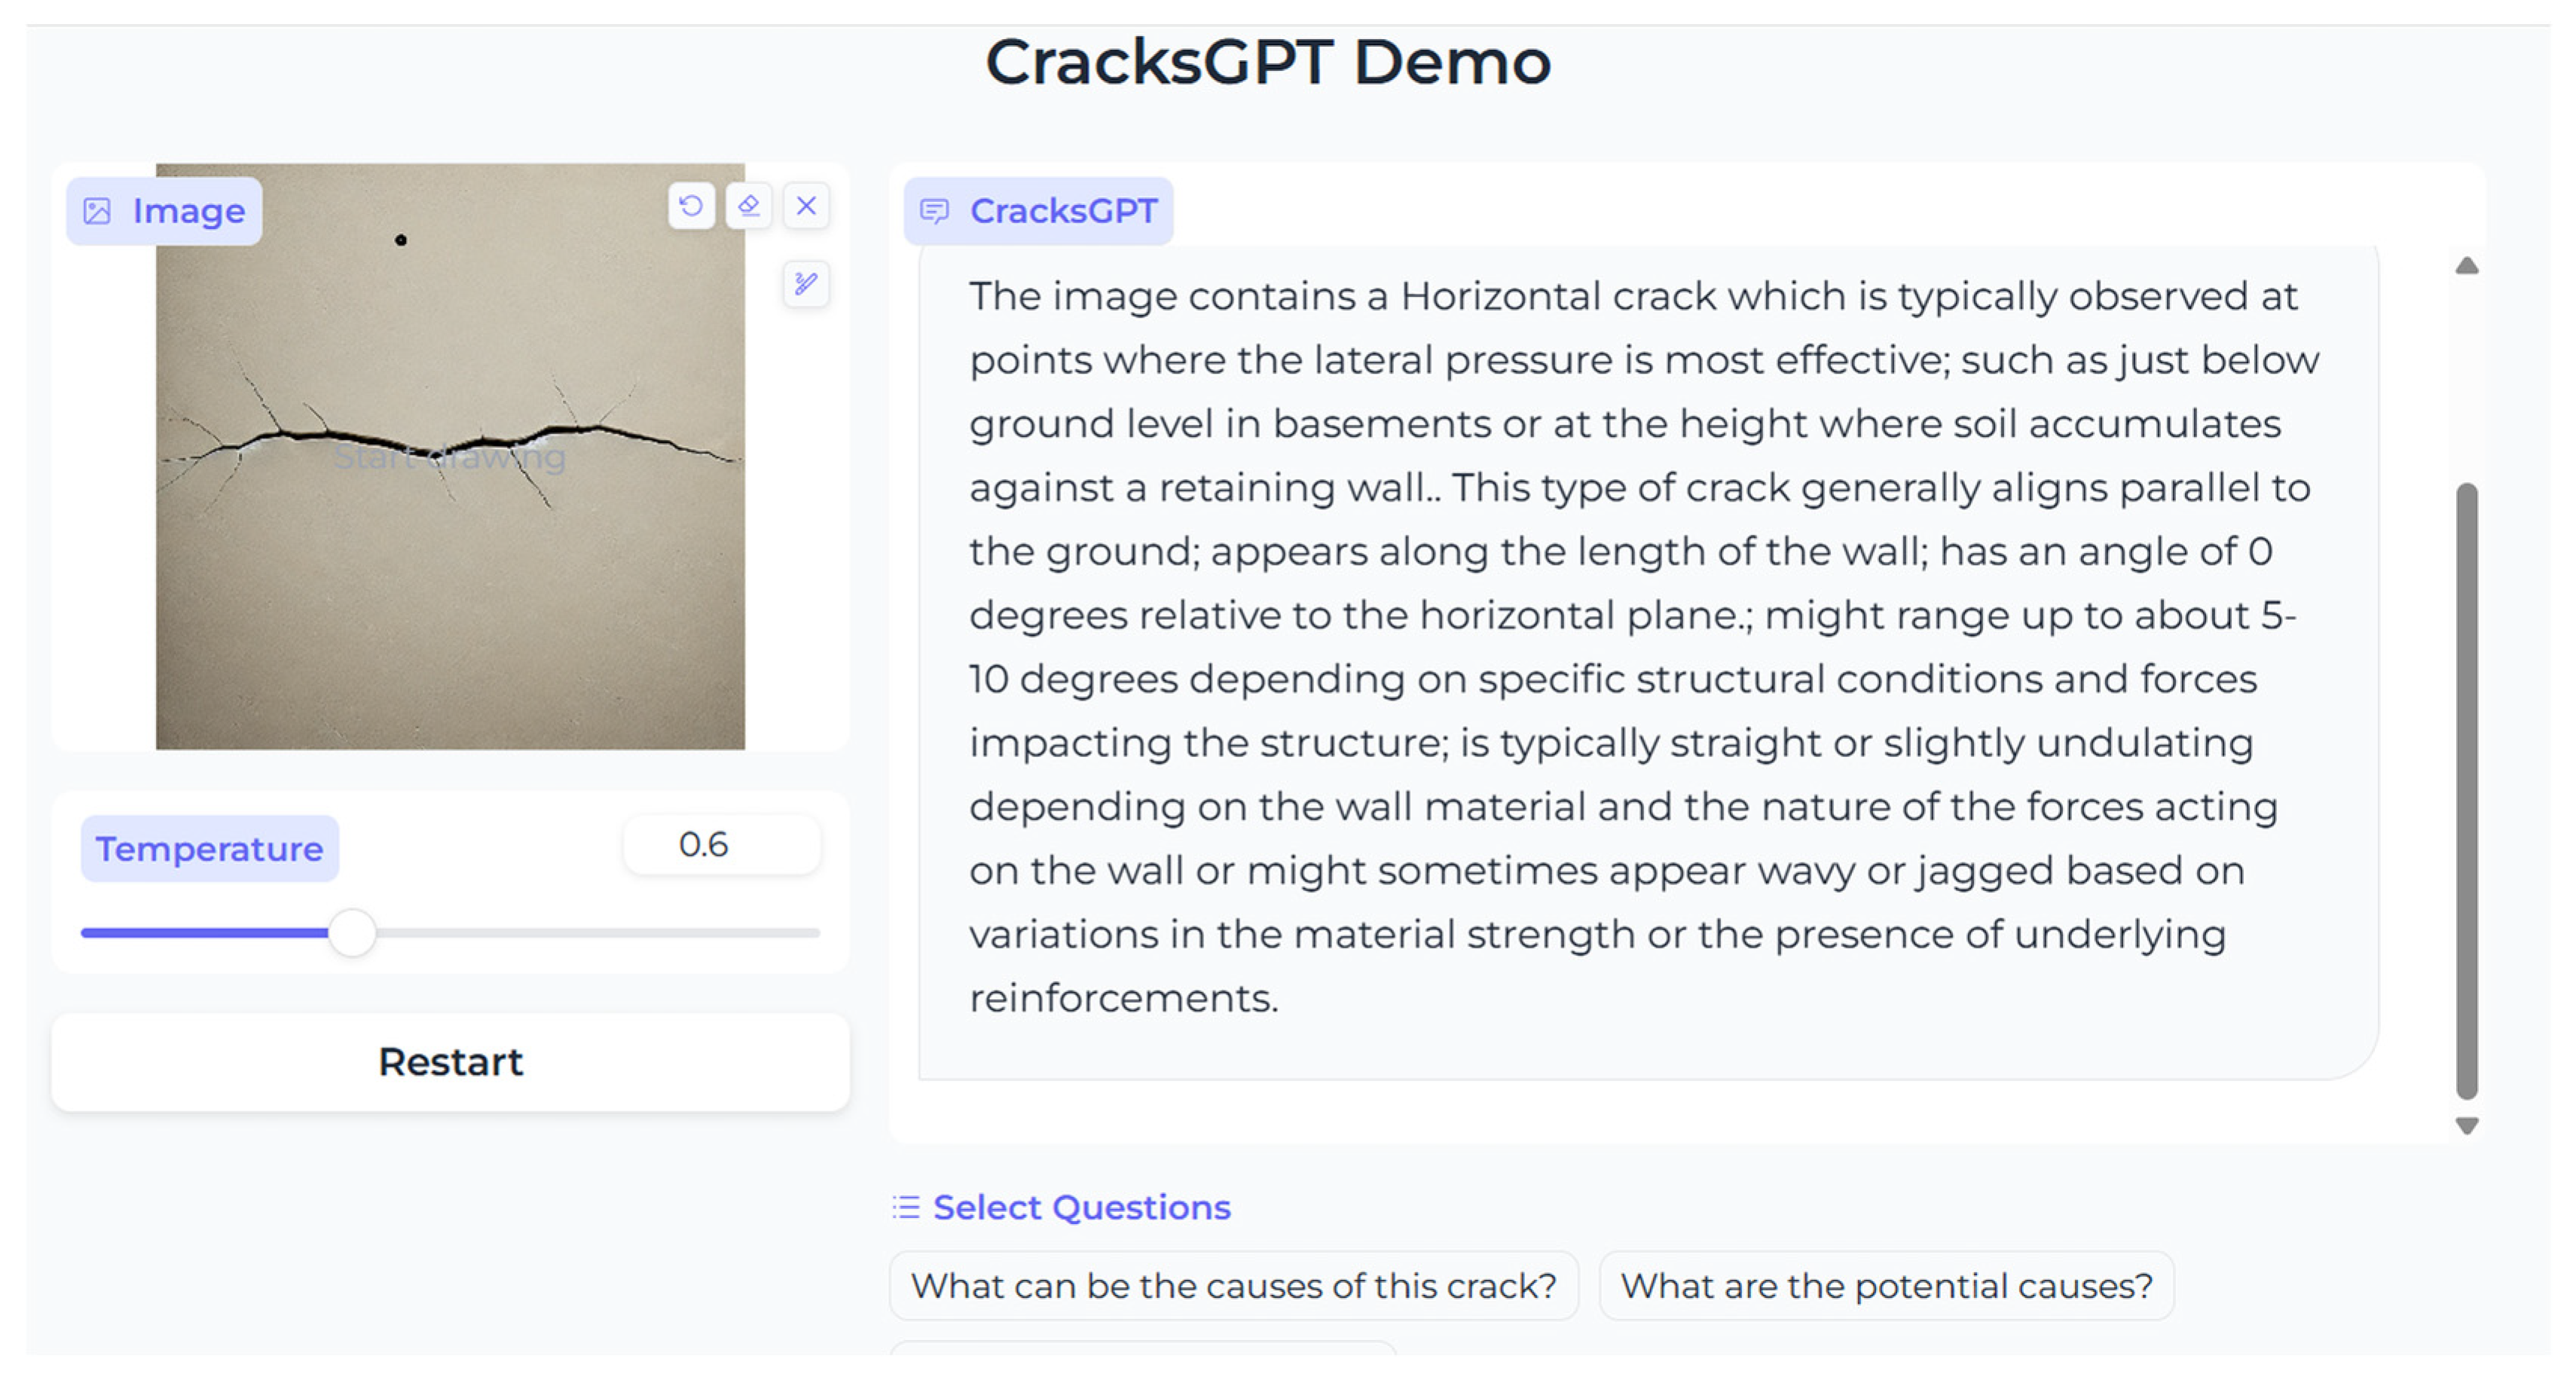Click the Temperature value field showing 0.6

point(721,845)
